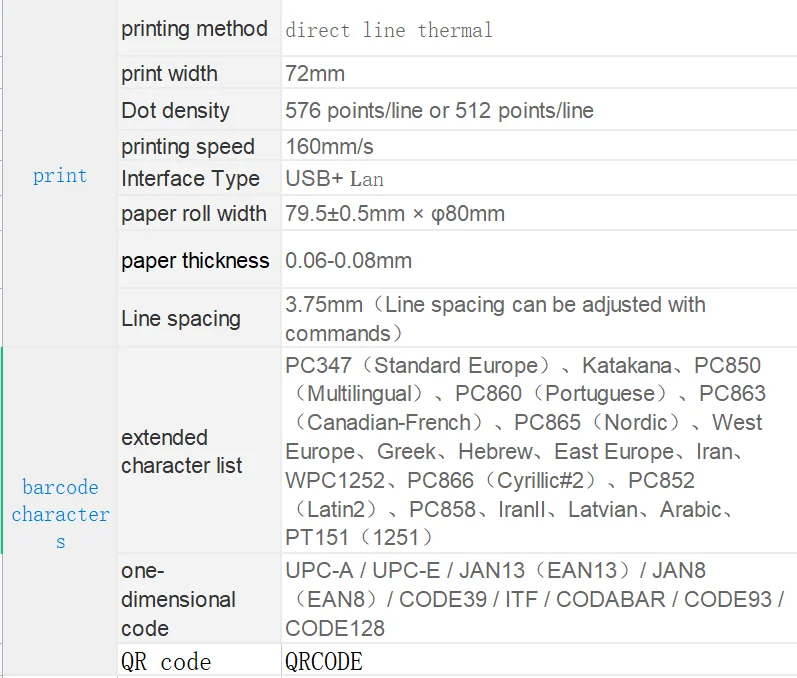
Task: Click the 'Dot density' label cell
Action: click(176, 111)
